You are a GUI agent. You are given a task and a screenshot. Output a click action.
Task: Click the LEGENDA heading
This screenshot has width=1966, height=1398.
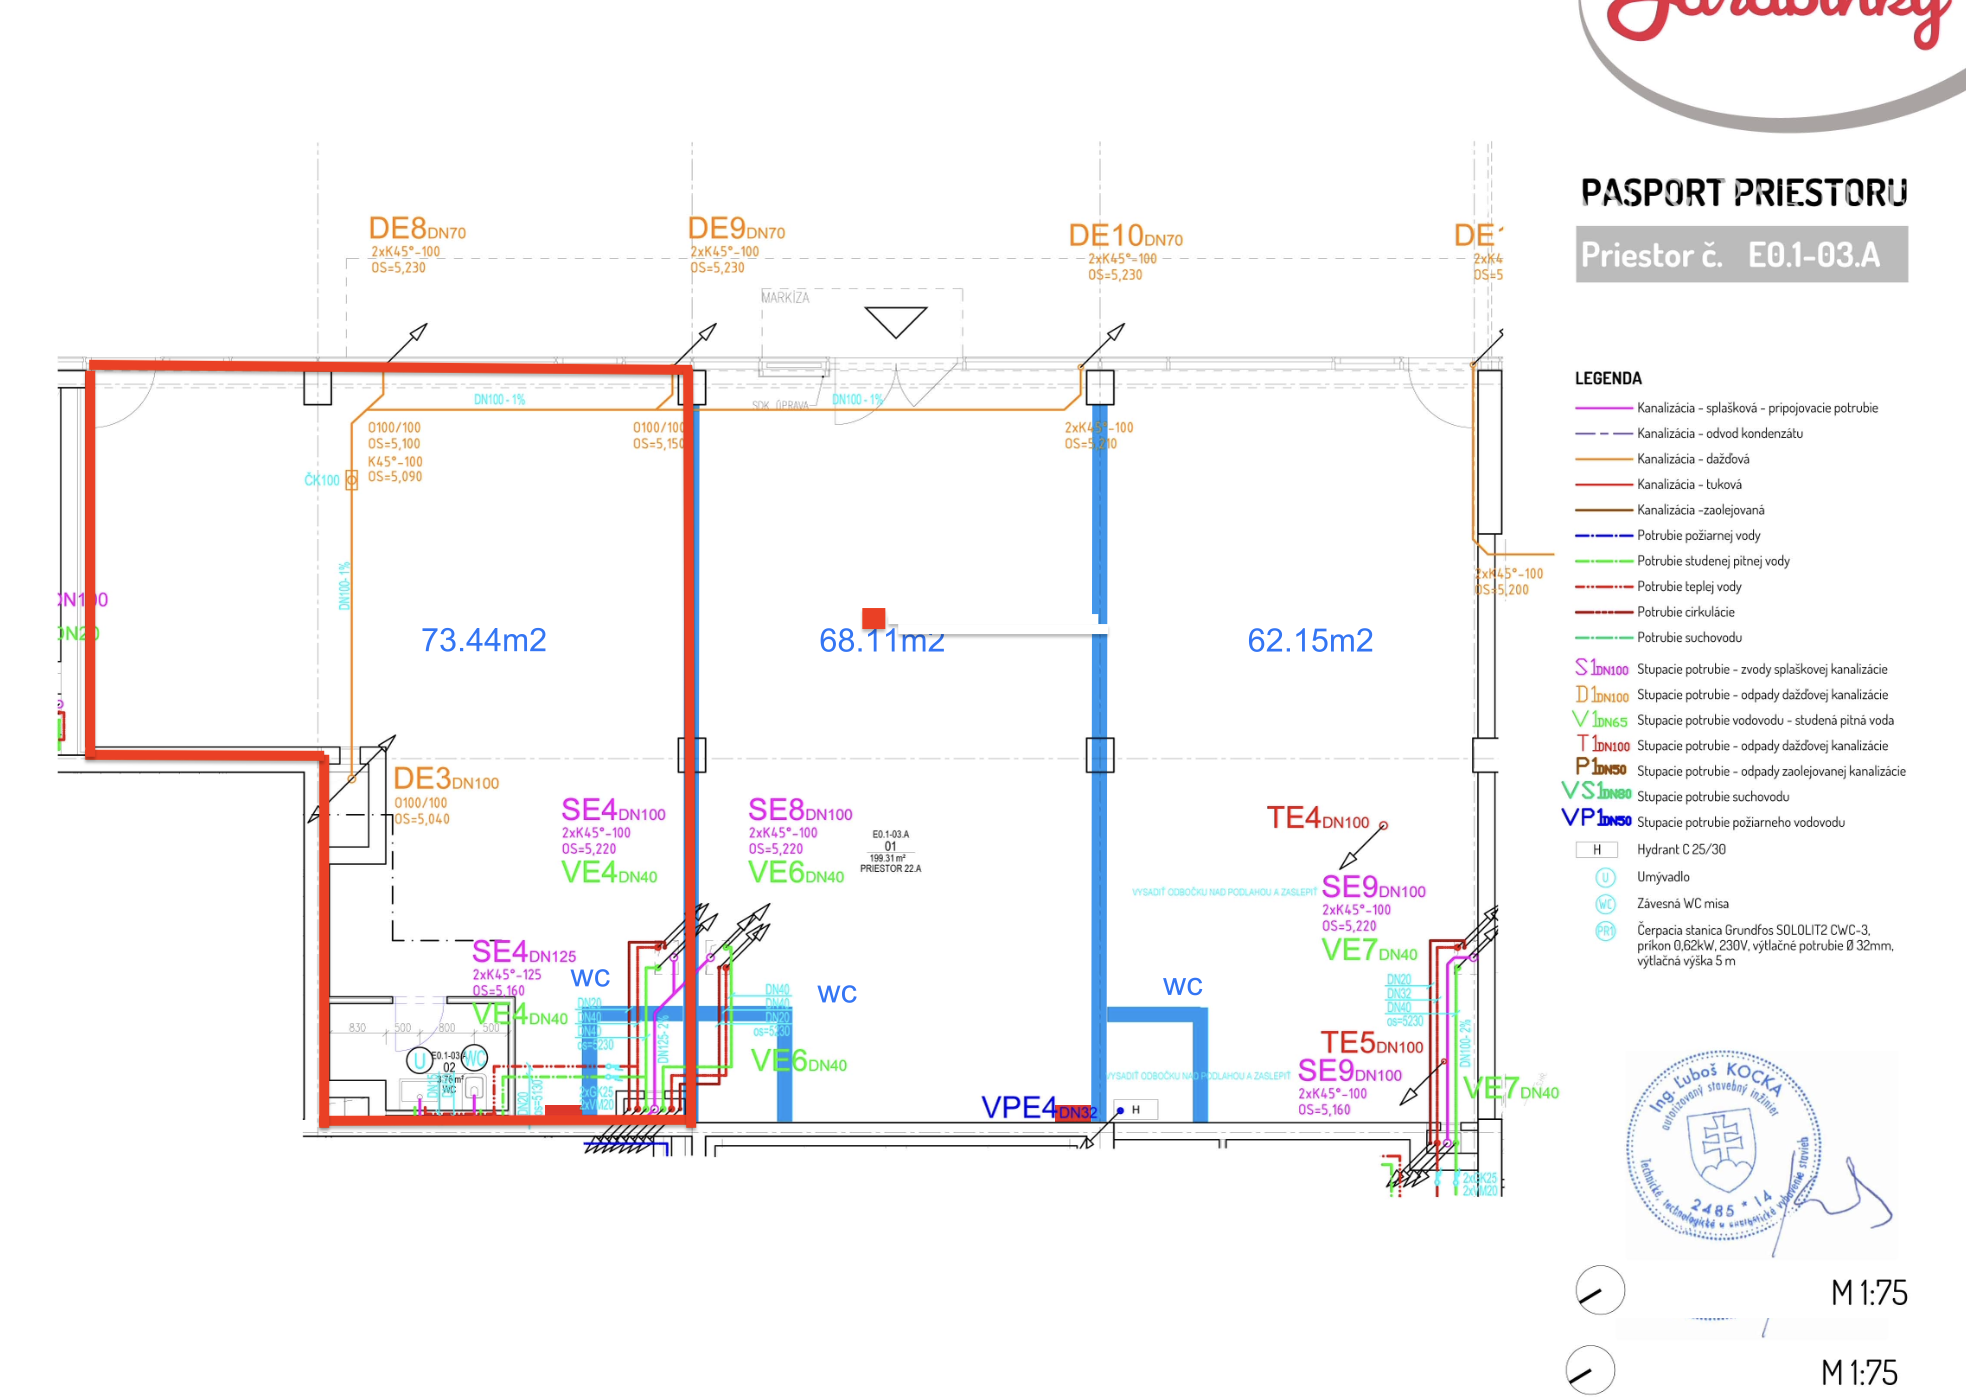coord(1608,378)
